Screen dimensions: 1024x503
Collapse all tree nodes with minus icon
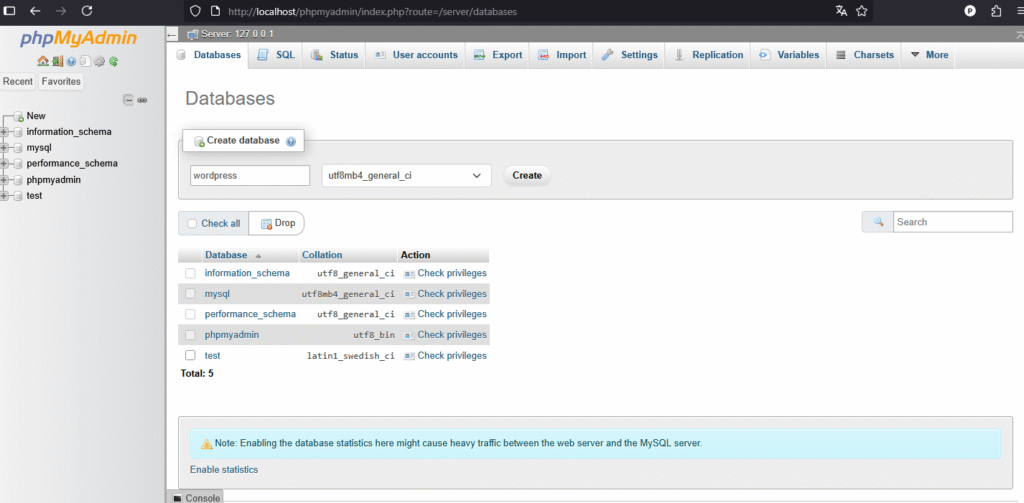(129, 100)
